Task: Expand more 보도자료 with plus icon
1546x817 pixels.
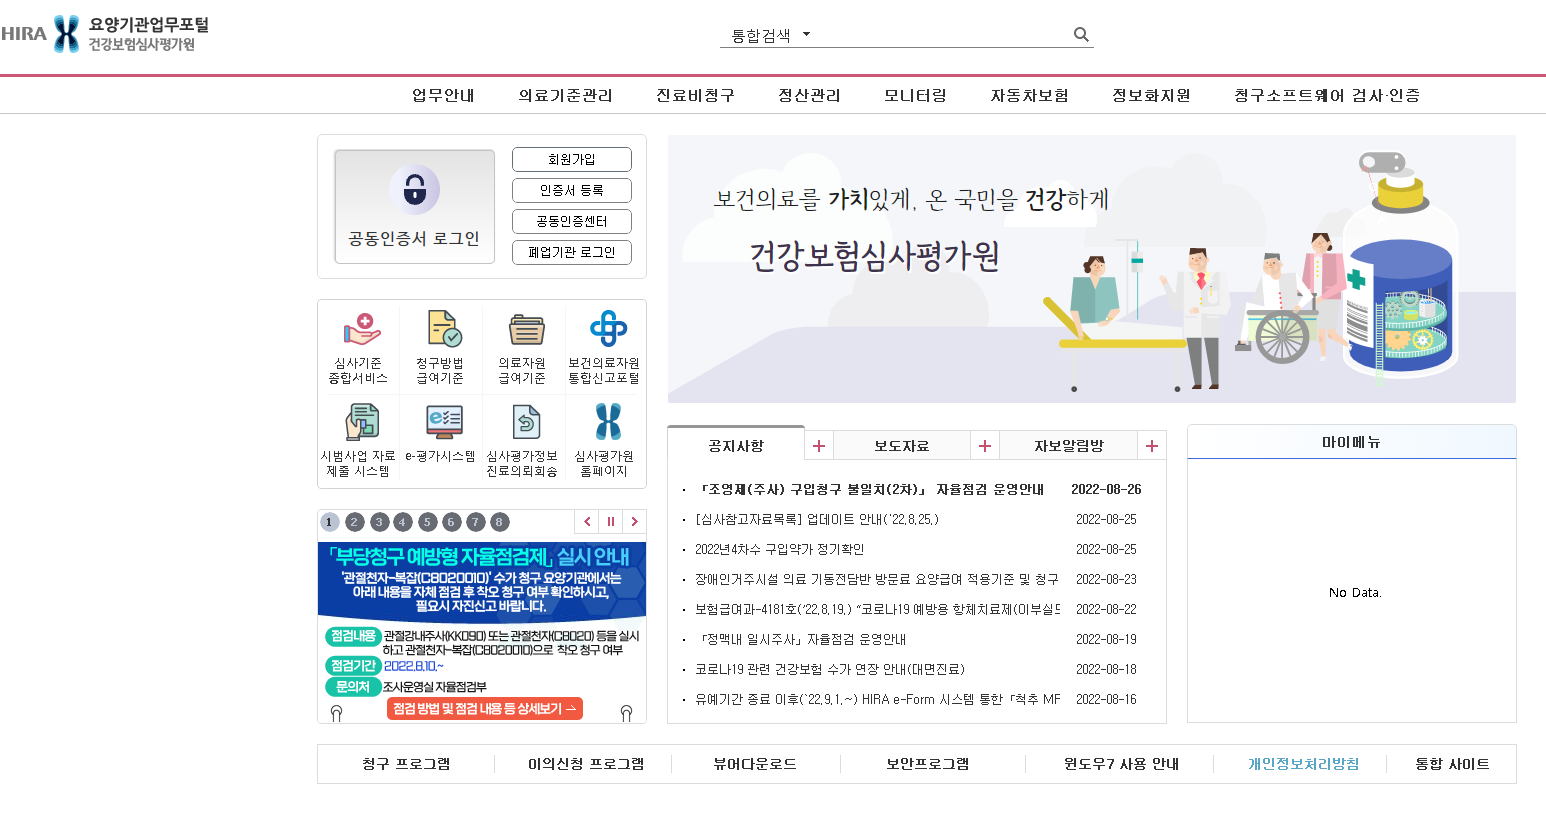Action: (x=985, y=446)
